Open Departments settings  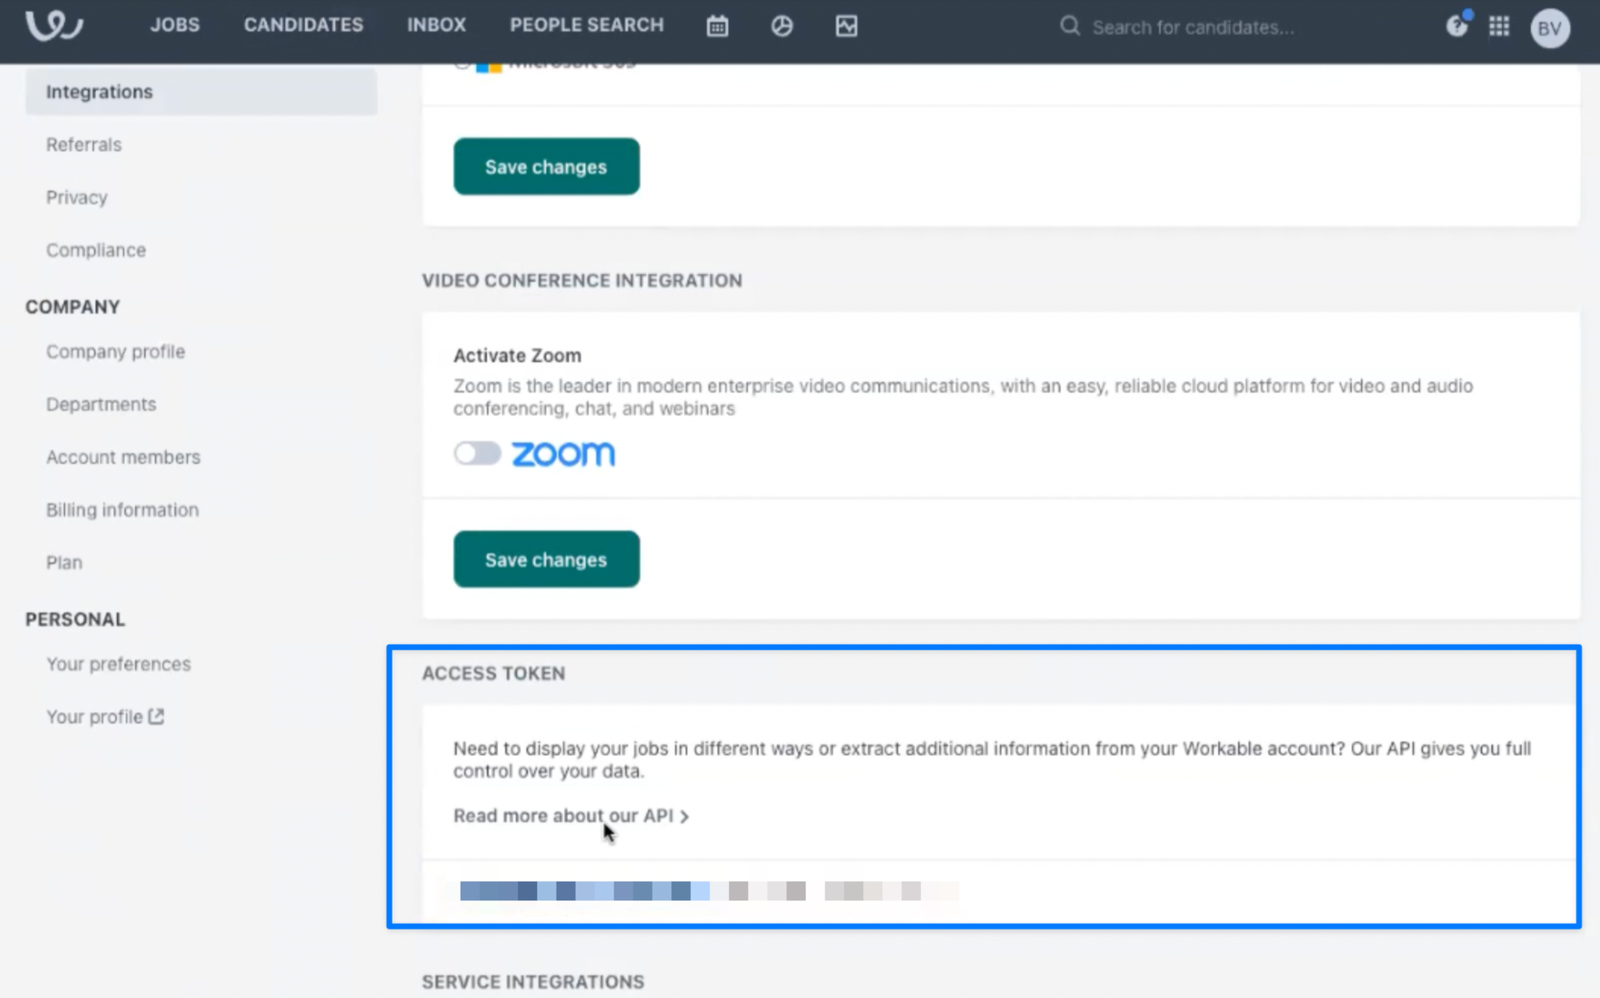[101, 405]
